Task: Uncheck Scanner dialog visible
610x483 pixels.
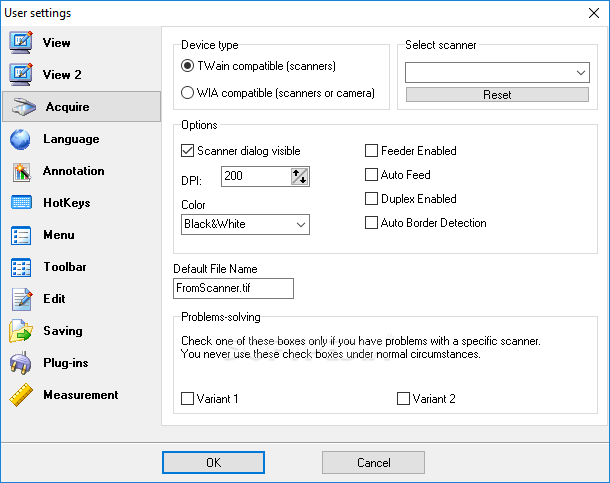Action: pos(188,150)
